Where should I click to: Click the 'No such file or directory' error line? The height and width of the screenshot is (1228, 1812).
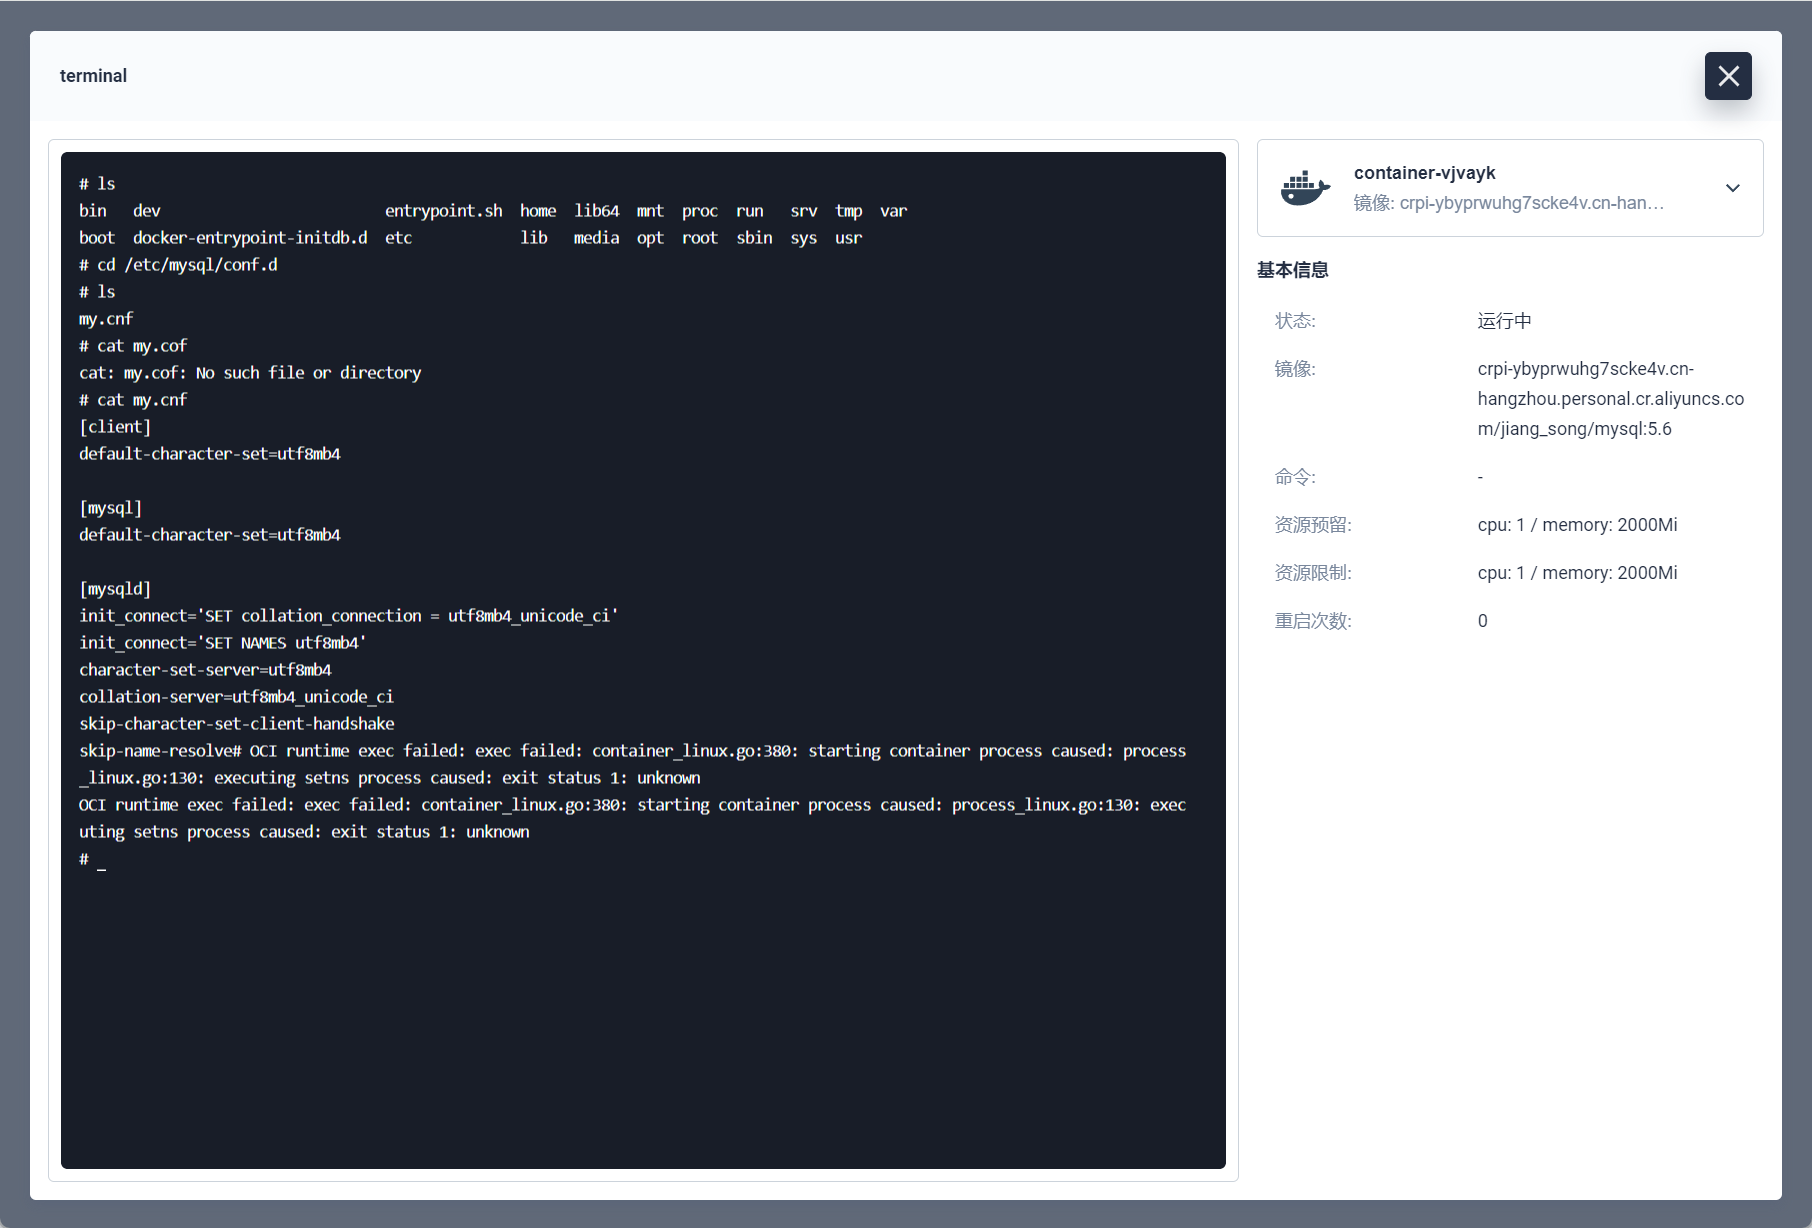(x=250, y=373)
